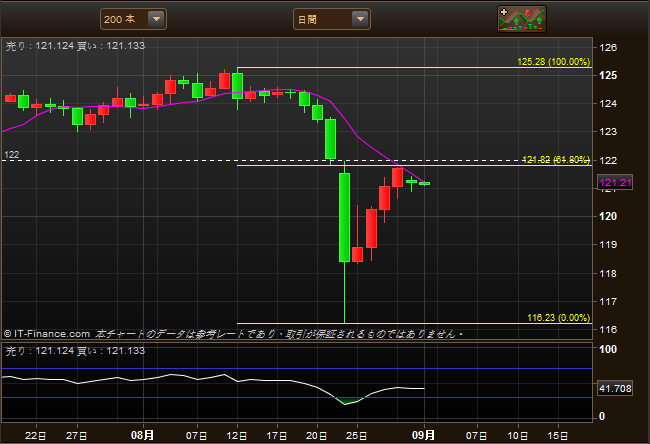Viewport: 650px width, 444px height.
Task: Click the 116.23 (0.00%) Fibonacci label
Action: click(x=558, y=318)
